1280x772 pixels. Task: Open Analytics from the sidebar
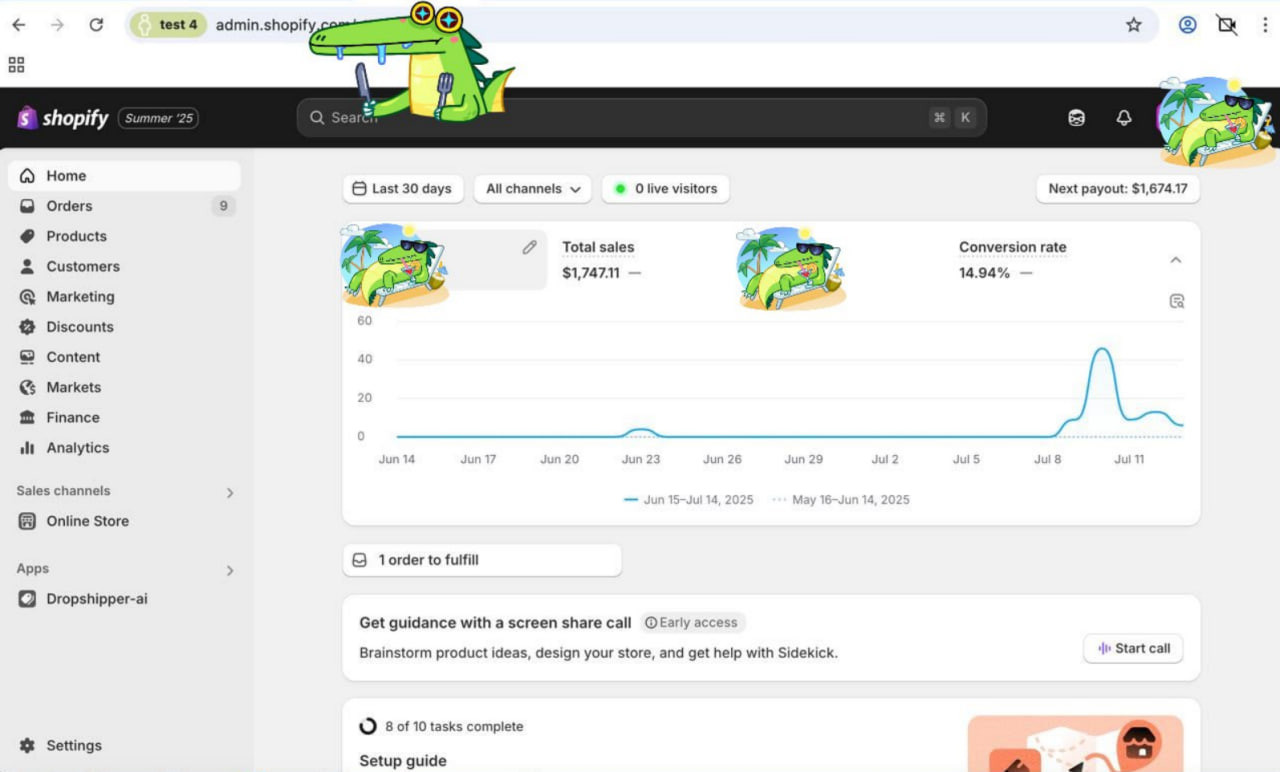(77, 448)
